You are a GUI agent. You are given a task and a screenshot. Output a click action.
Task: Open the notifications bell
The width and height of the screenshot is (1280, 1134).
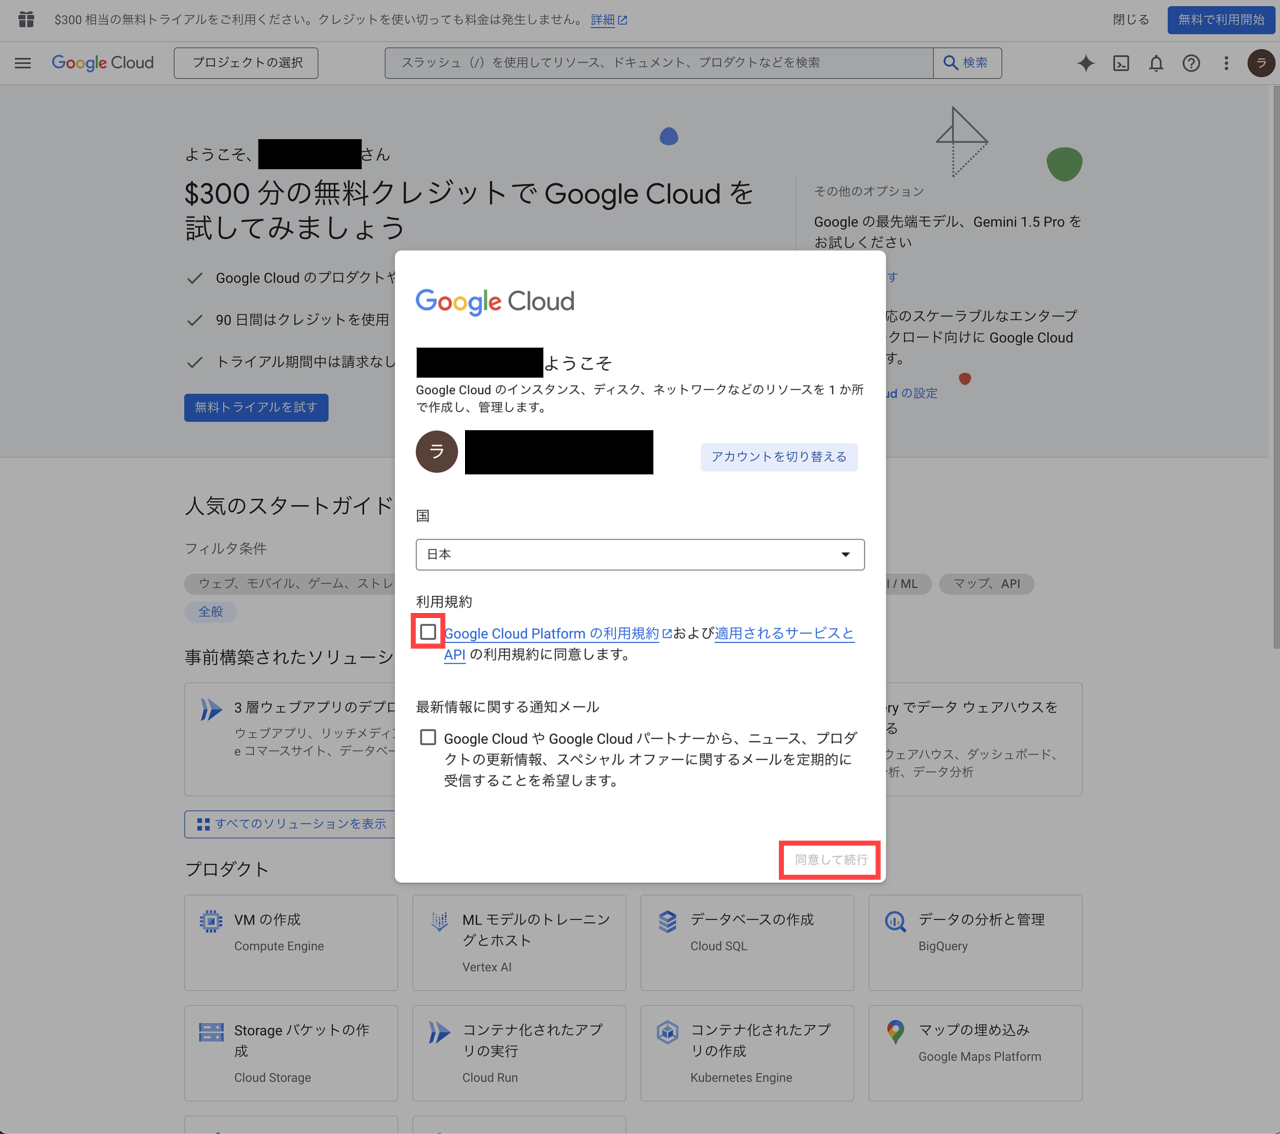(1156, 63)
